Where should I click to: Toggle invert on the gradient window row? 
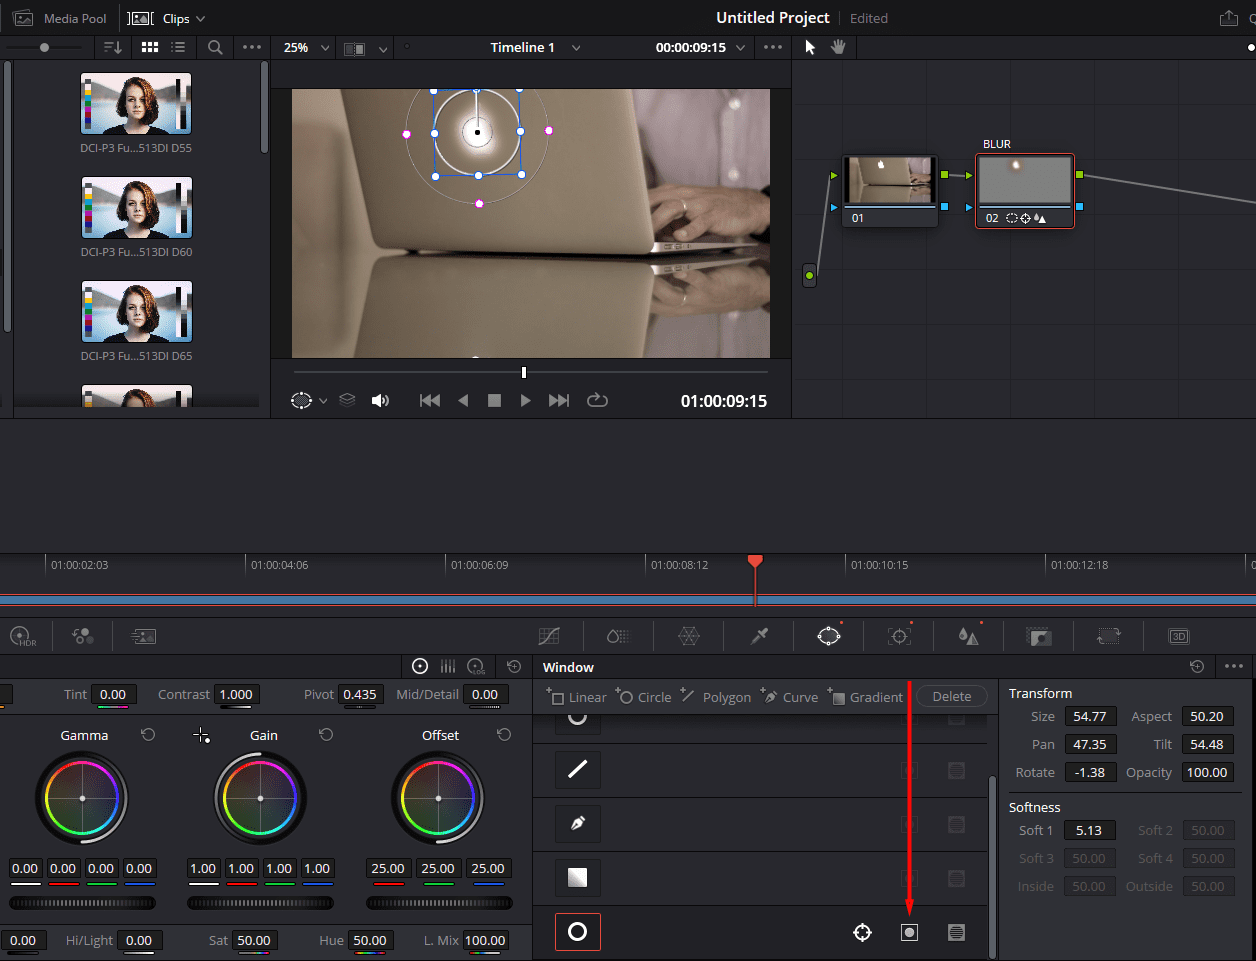[909, 878]
